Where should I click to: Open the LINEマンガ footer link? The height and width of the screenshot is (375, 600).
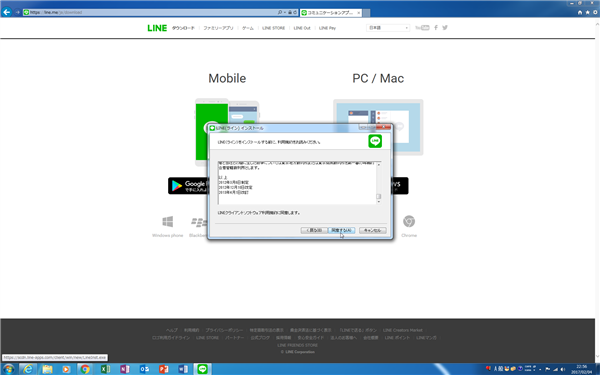point(426,338)
